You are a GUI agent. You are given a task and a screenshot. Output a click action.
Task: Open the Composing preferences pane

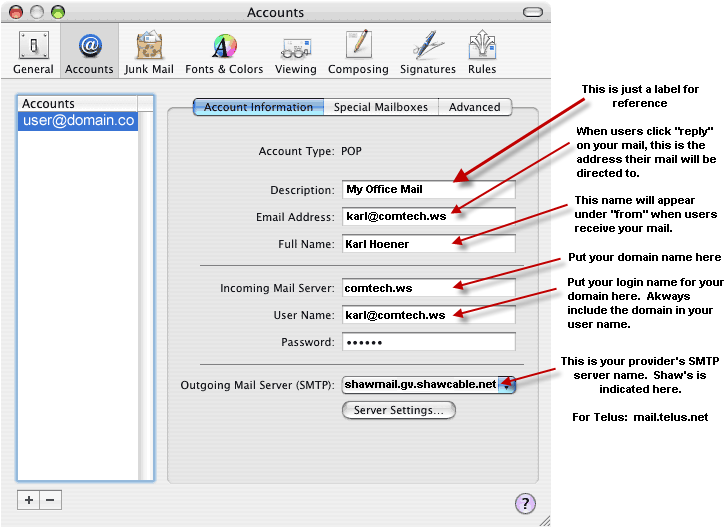tap(358, 51)
